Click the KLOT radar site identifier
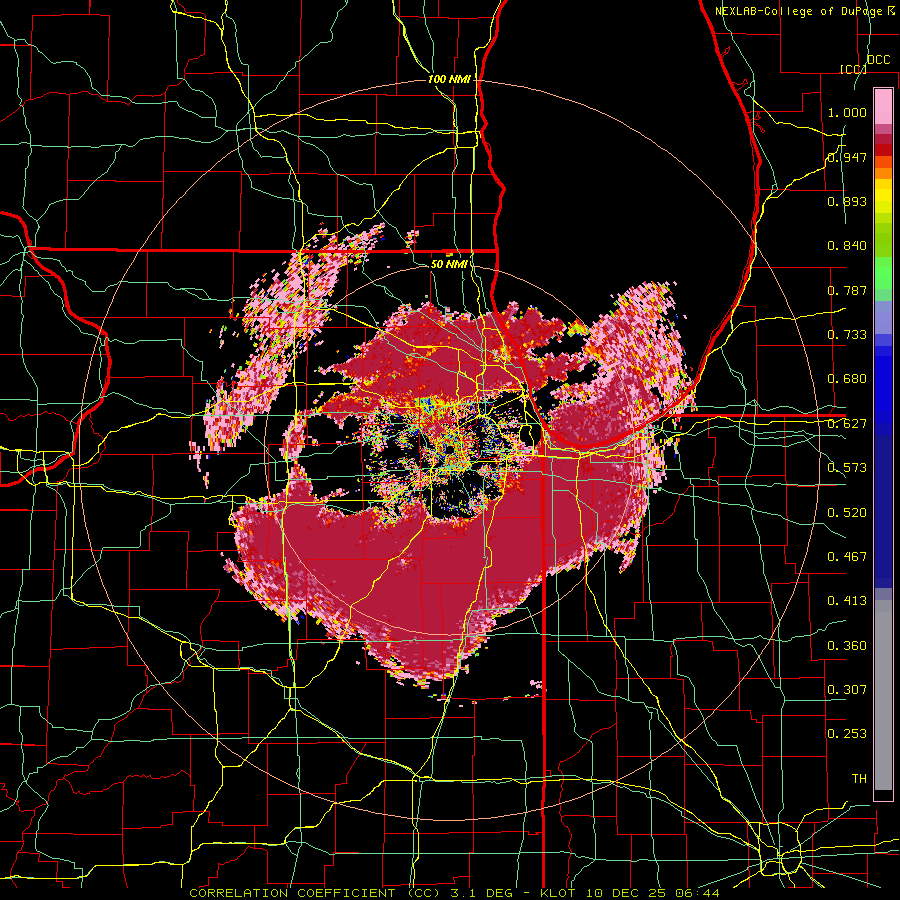 559,893
